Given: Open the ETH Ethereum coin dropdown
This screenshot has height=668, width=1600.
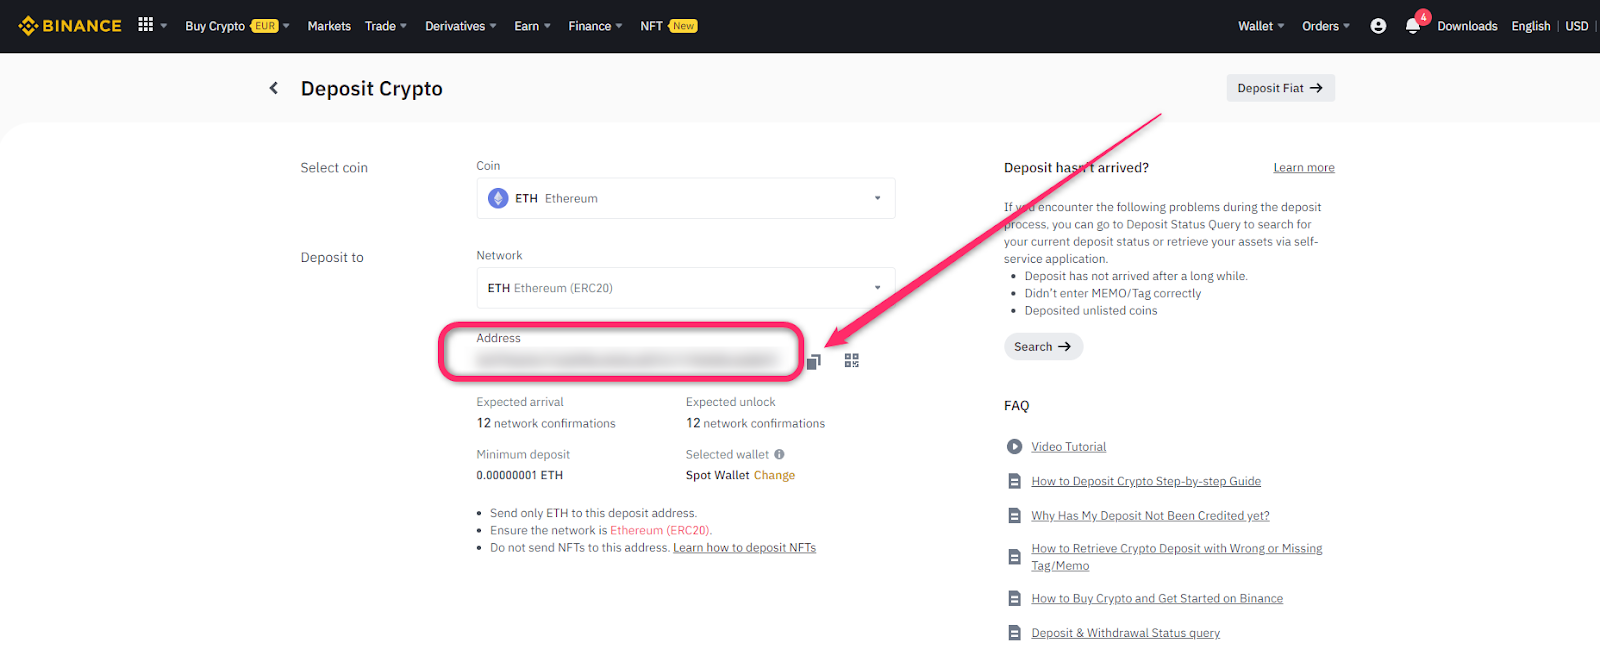Looking at the screenshot, I should pos(686,198).
